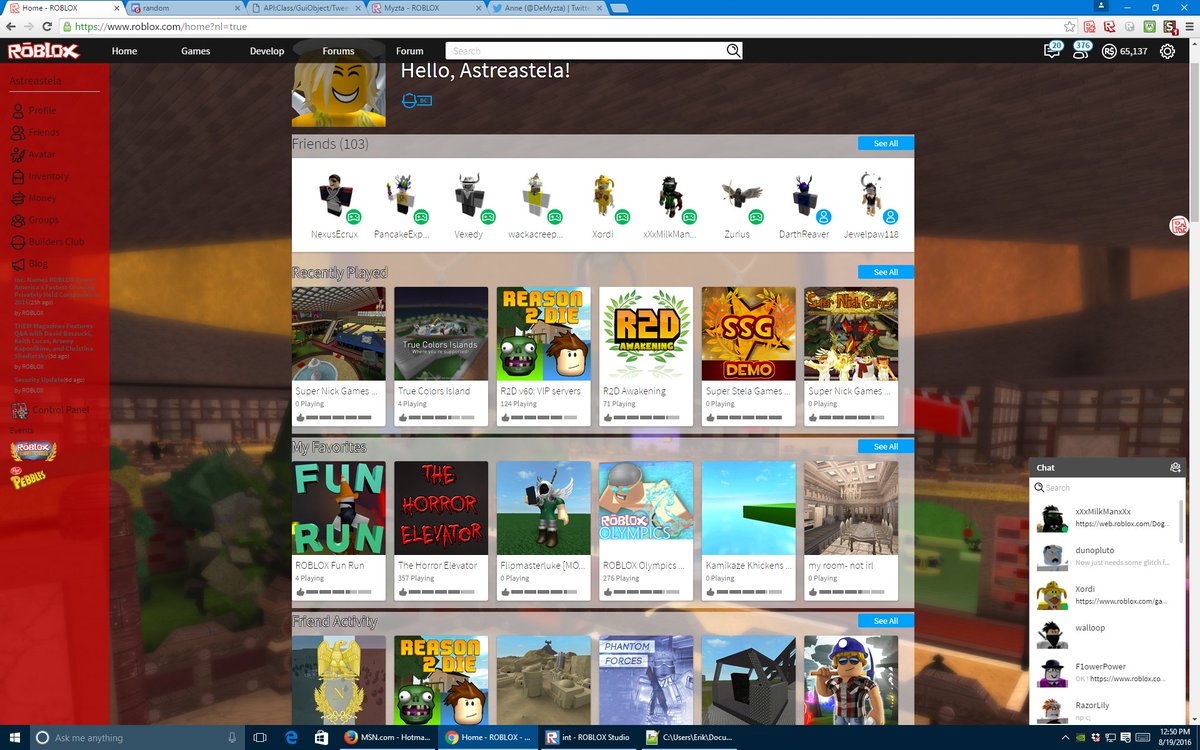
Task: Open Phantom Forces game thumbnail
Action: (645, 680)
